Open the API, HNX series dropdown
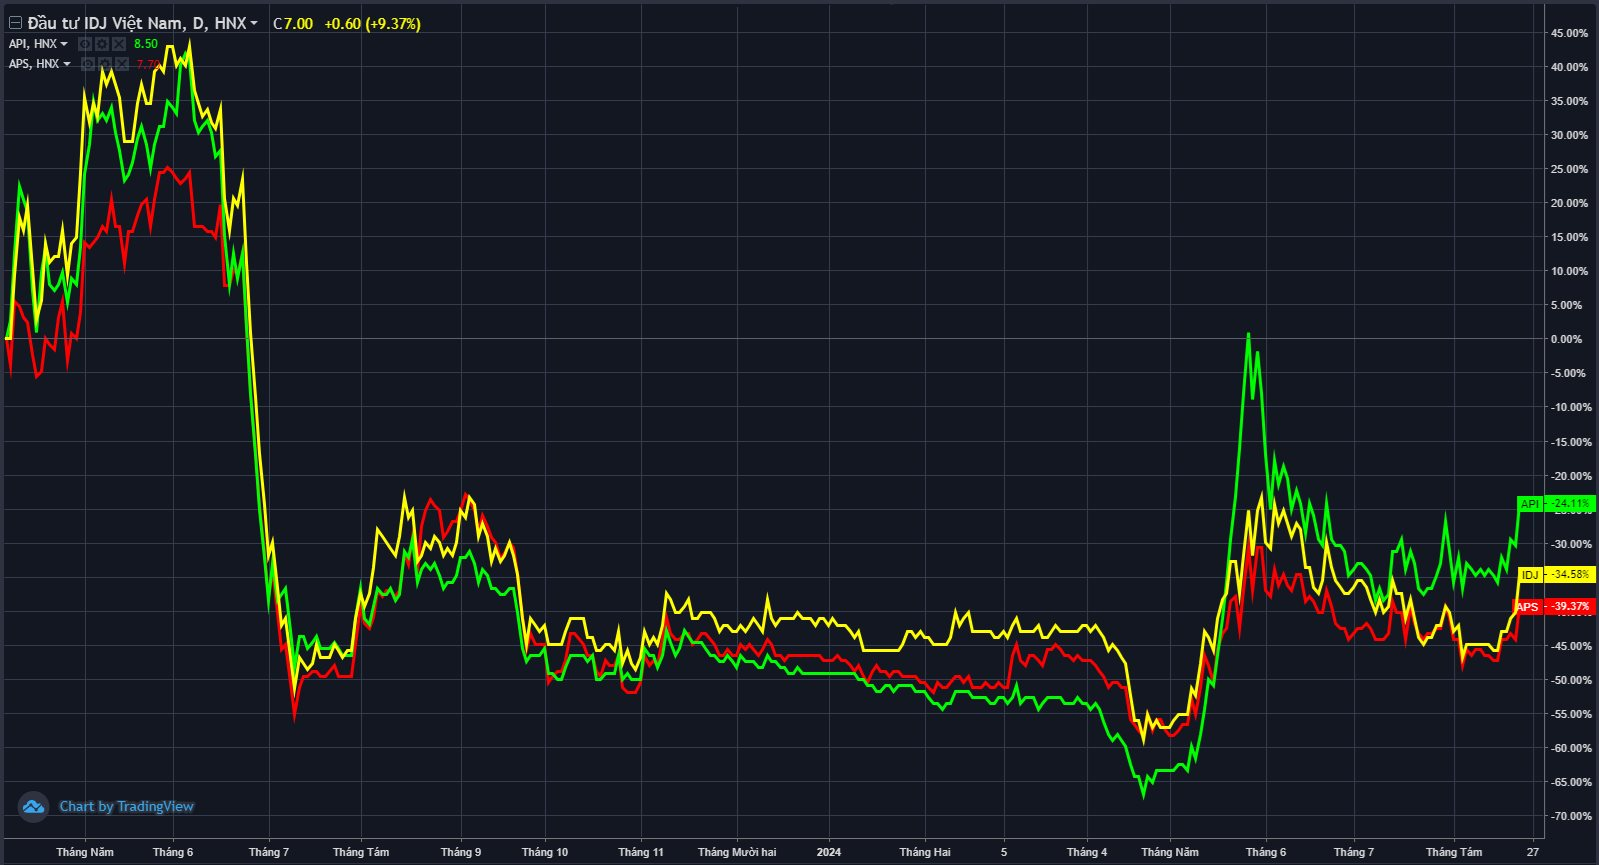Image resolution: width=1599 pixels, height=865 pixels. click(64, 44)
